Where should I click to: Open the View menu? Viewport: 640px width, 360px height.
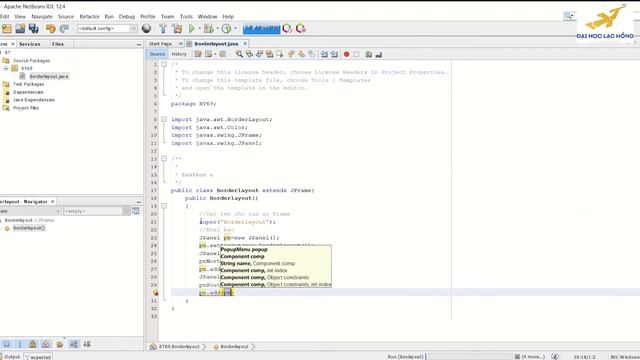20,16
